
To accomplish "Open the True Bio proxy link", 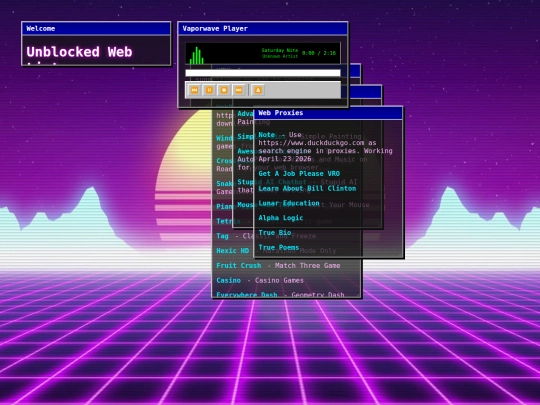I will coord(274,233).
